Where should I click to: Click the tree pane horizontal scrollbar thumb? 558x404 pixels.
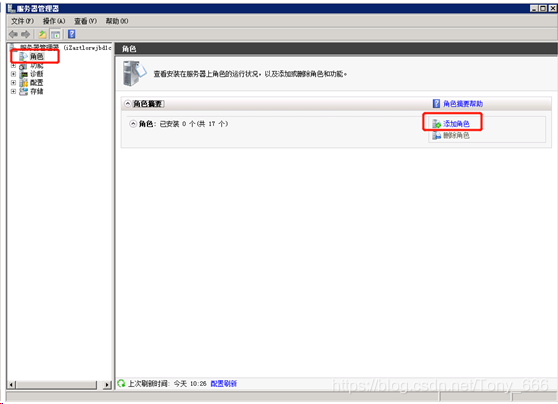click(57, 385)
